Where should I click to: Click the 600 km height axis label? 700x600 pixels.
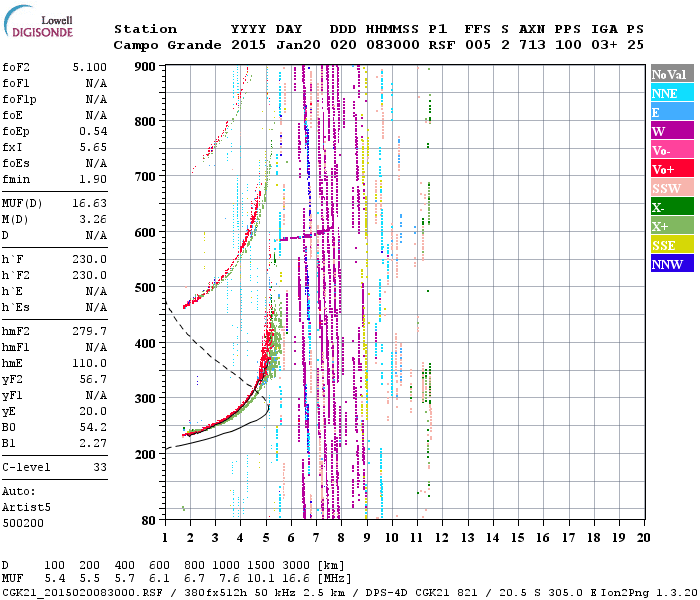[x=145, y=233]
